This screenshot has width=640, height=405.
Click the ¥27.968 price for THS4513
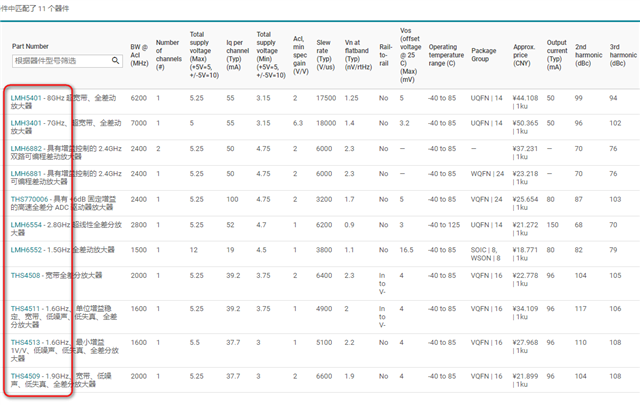[x=525, y=343]
